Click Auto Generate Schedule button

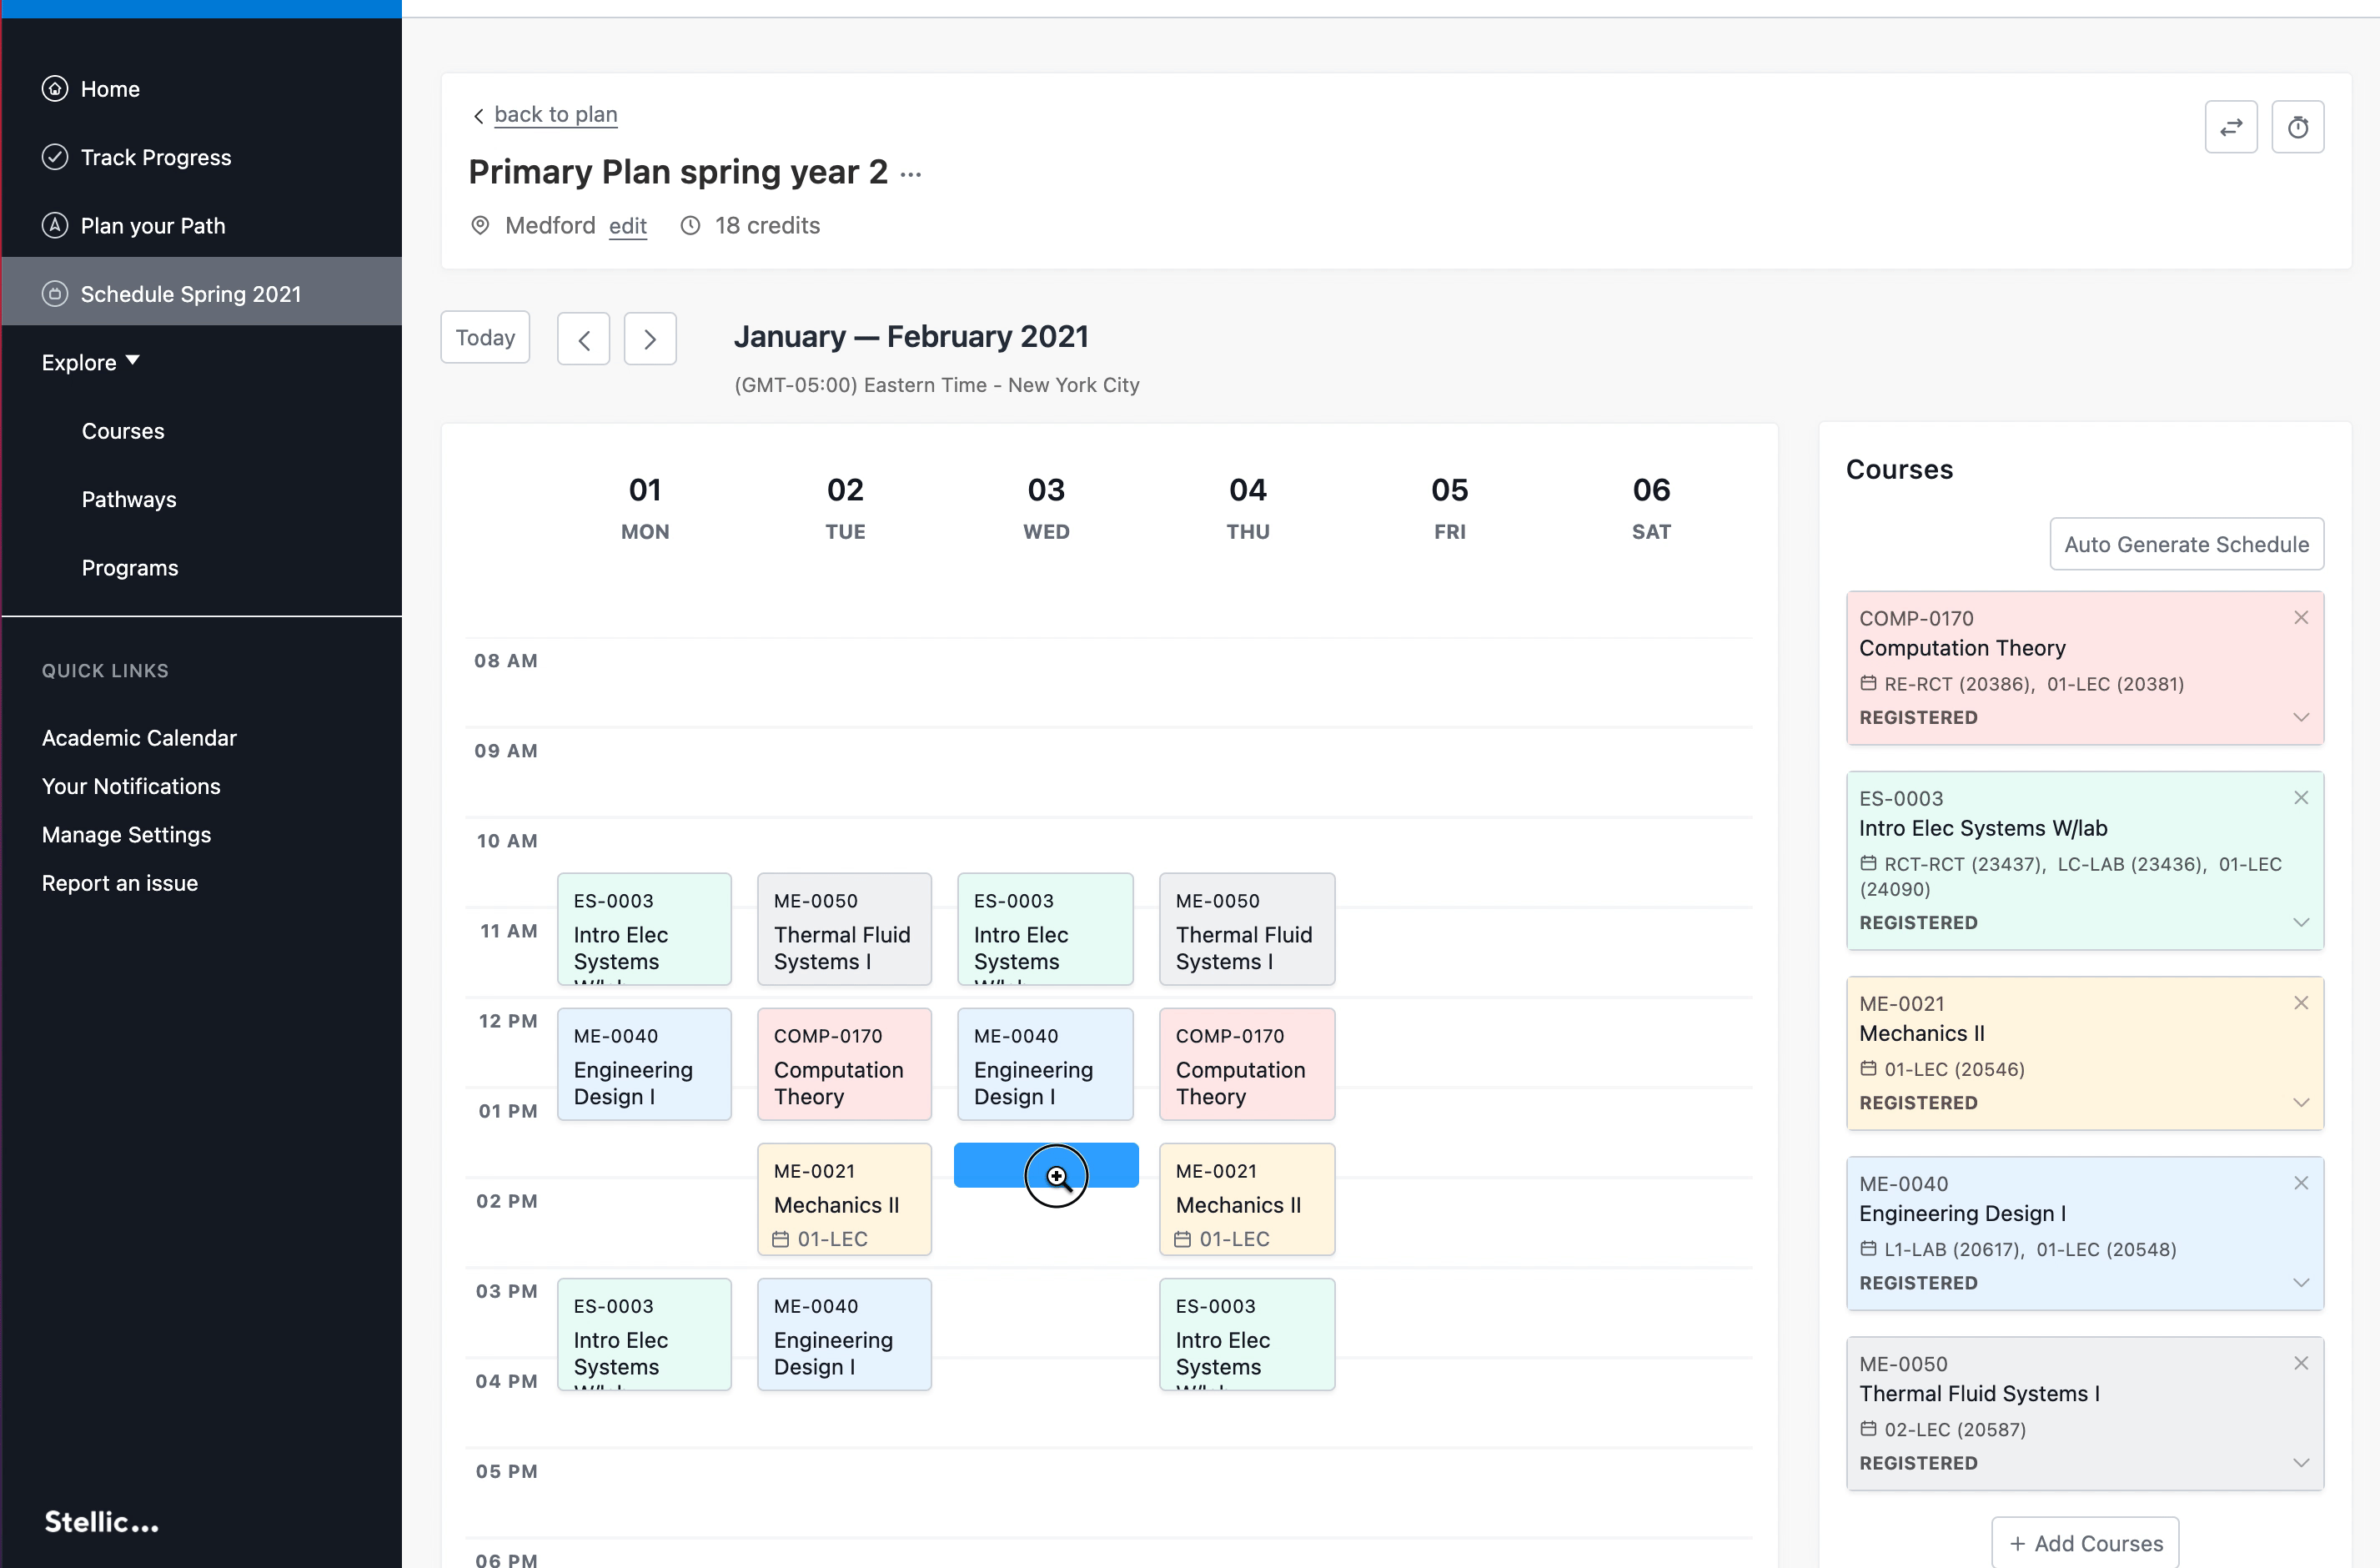(x=2186, y=544)
